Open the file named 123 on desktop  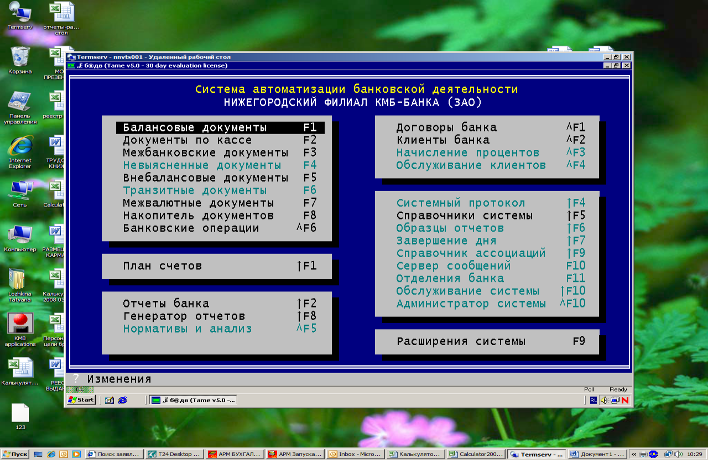[x=19, y=412]
